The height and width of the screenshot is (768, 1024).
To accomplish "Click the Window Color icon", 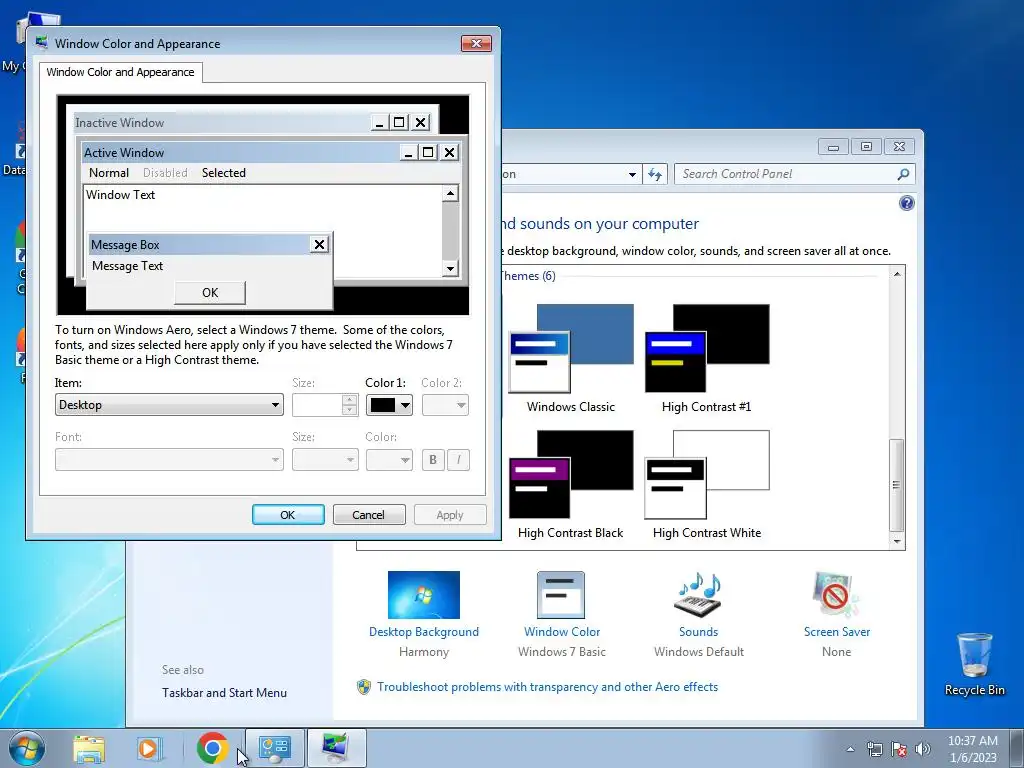I will (561, 595).
